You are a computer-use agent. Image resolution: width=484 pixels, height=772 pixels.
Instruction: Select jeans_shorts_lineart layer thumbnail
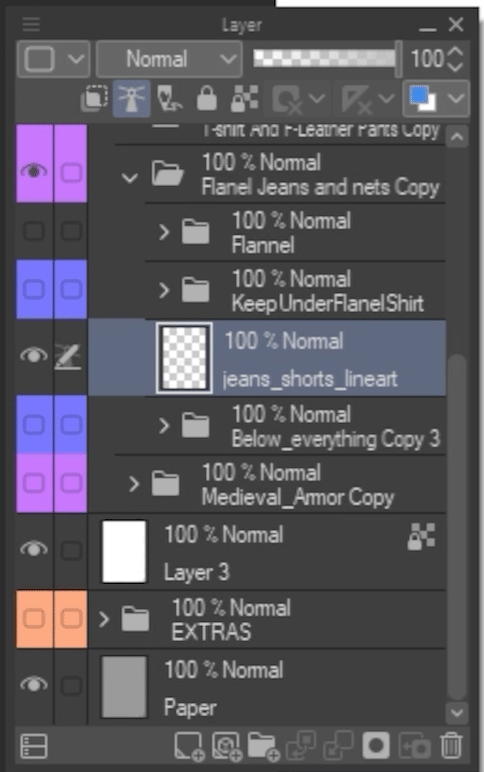(x=184, y=358)
